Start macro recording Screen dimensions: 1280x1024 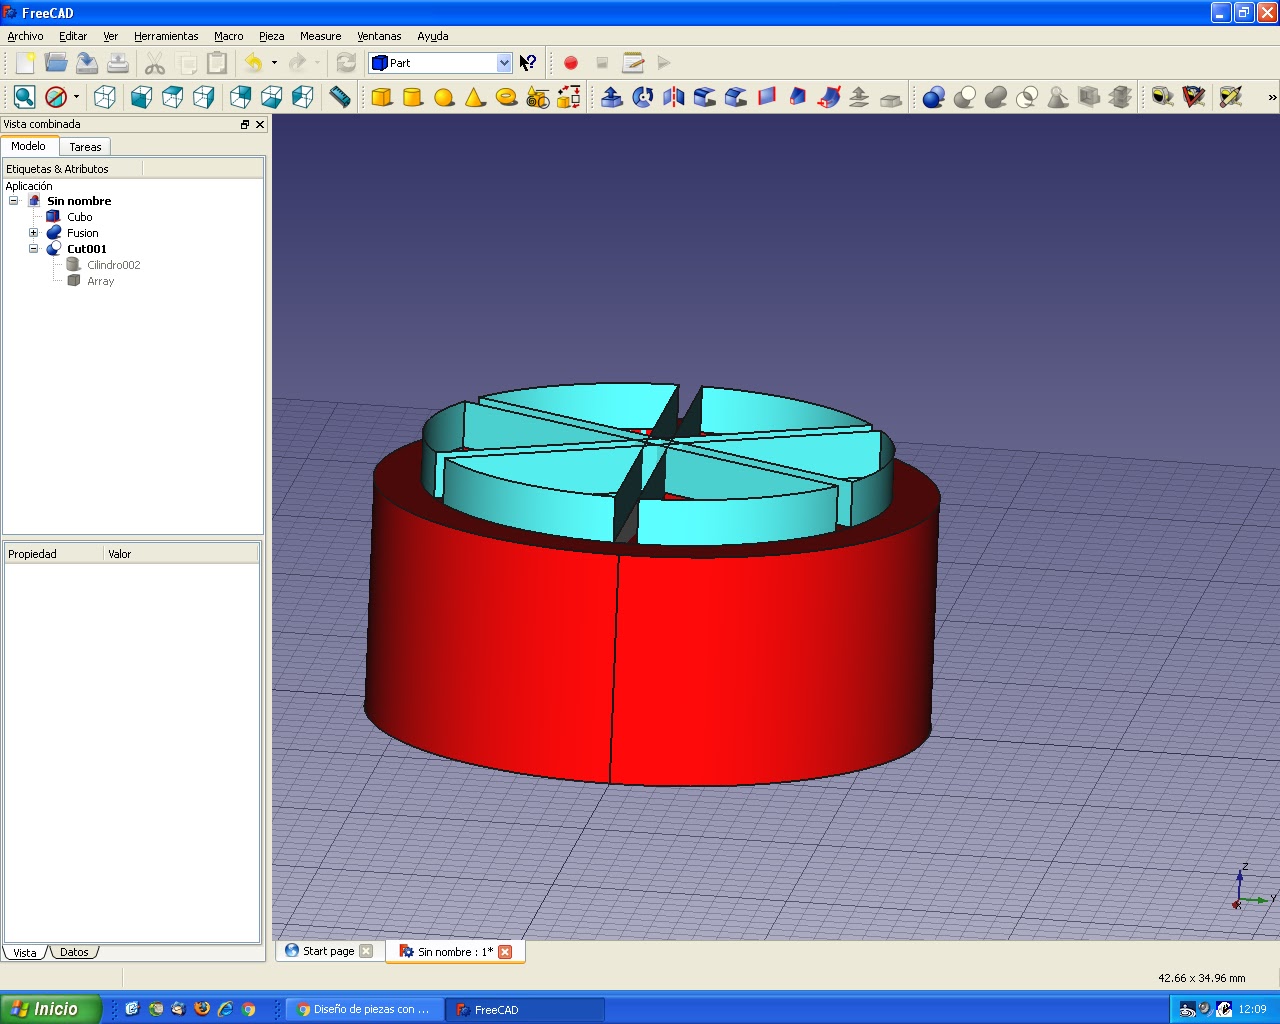(570, 63)
